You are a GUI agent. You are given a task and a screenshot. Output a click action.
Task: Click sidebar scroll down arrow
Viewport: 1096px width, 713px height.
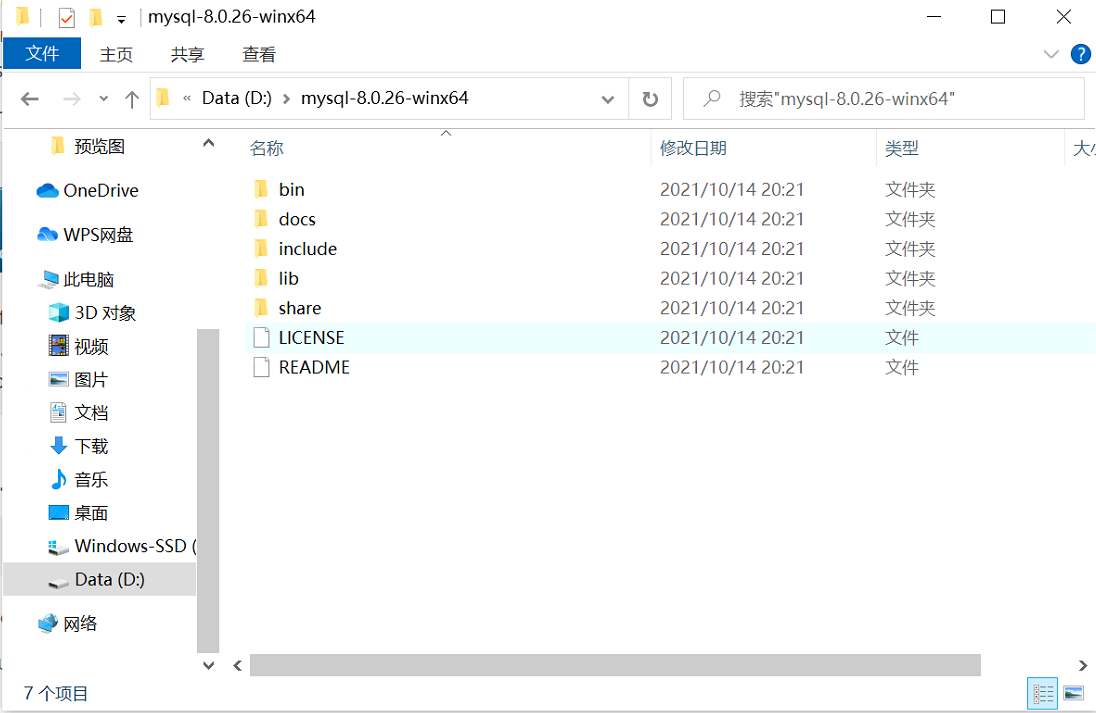pyautogui.click(x=208, y=665)
